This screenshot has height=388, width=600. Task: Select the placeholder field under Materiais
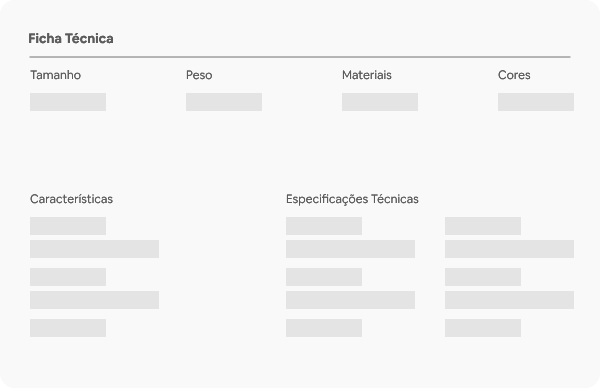[x=380, y=102]
